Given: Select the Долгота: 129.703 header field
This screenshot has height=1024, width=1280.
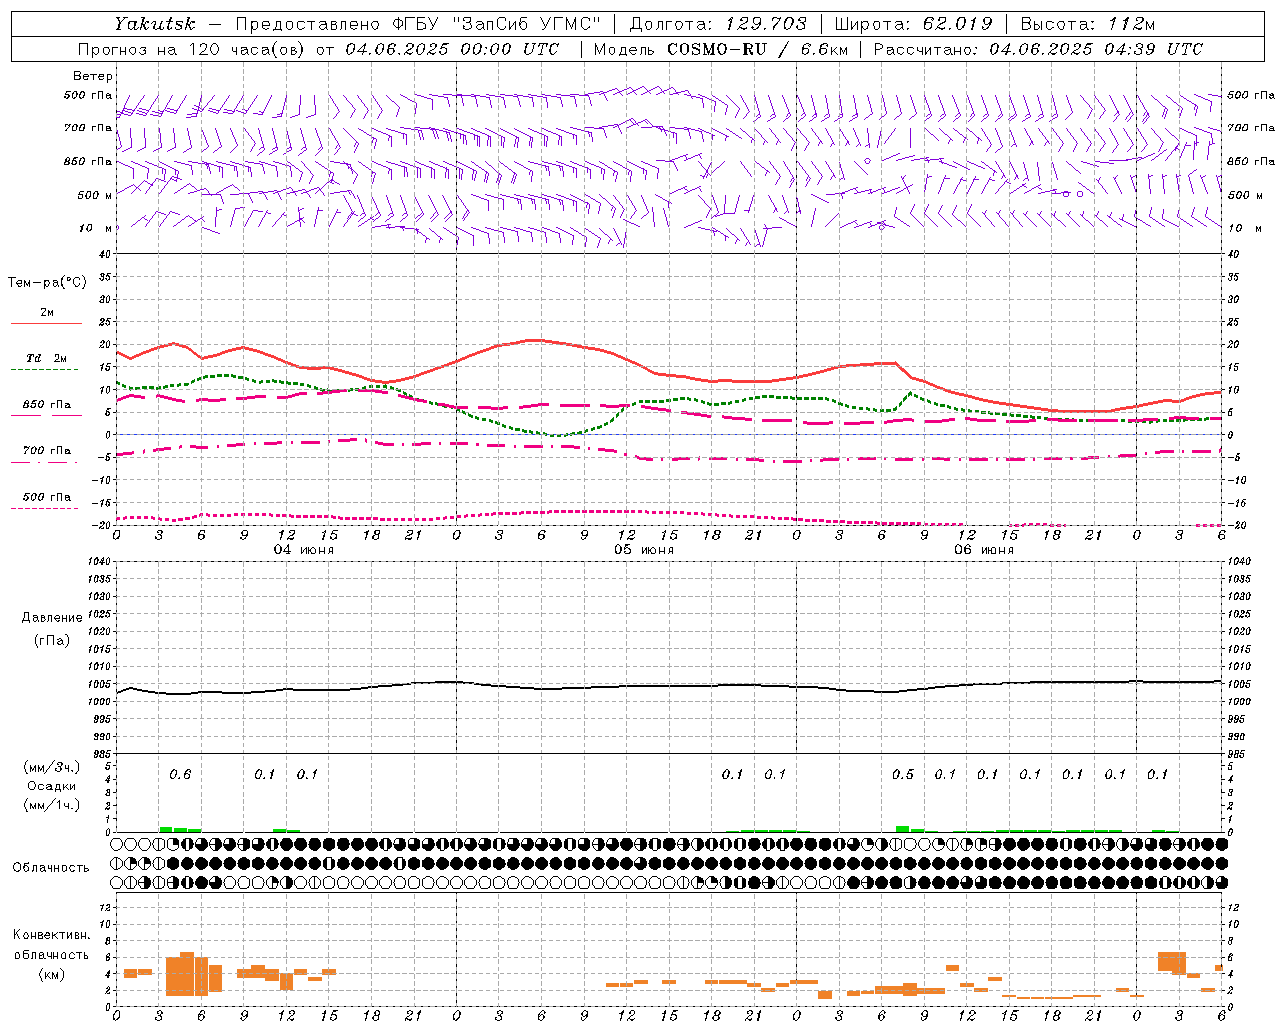Looking at the screenshot, I should [717, 23].
